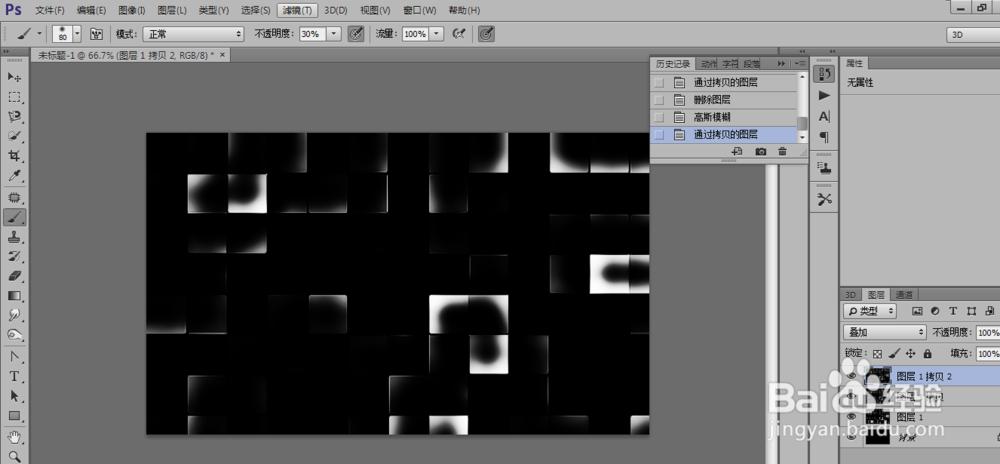Toggle visibility of 图层 1 拷贝 2
The image size is (1000, 464).
tap(852, 376)
